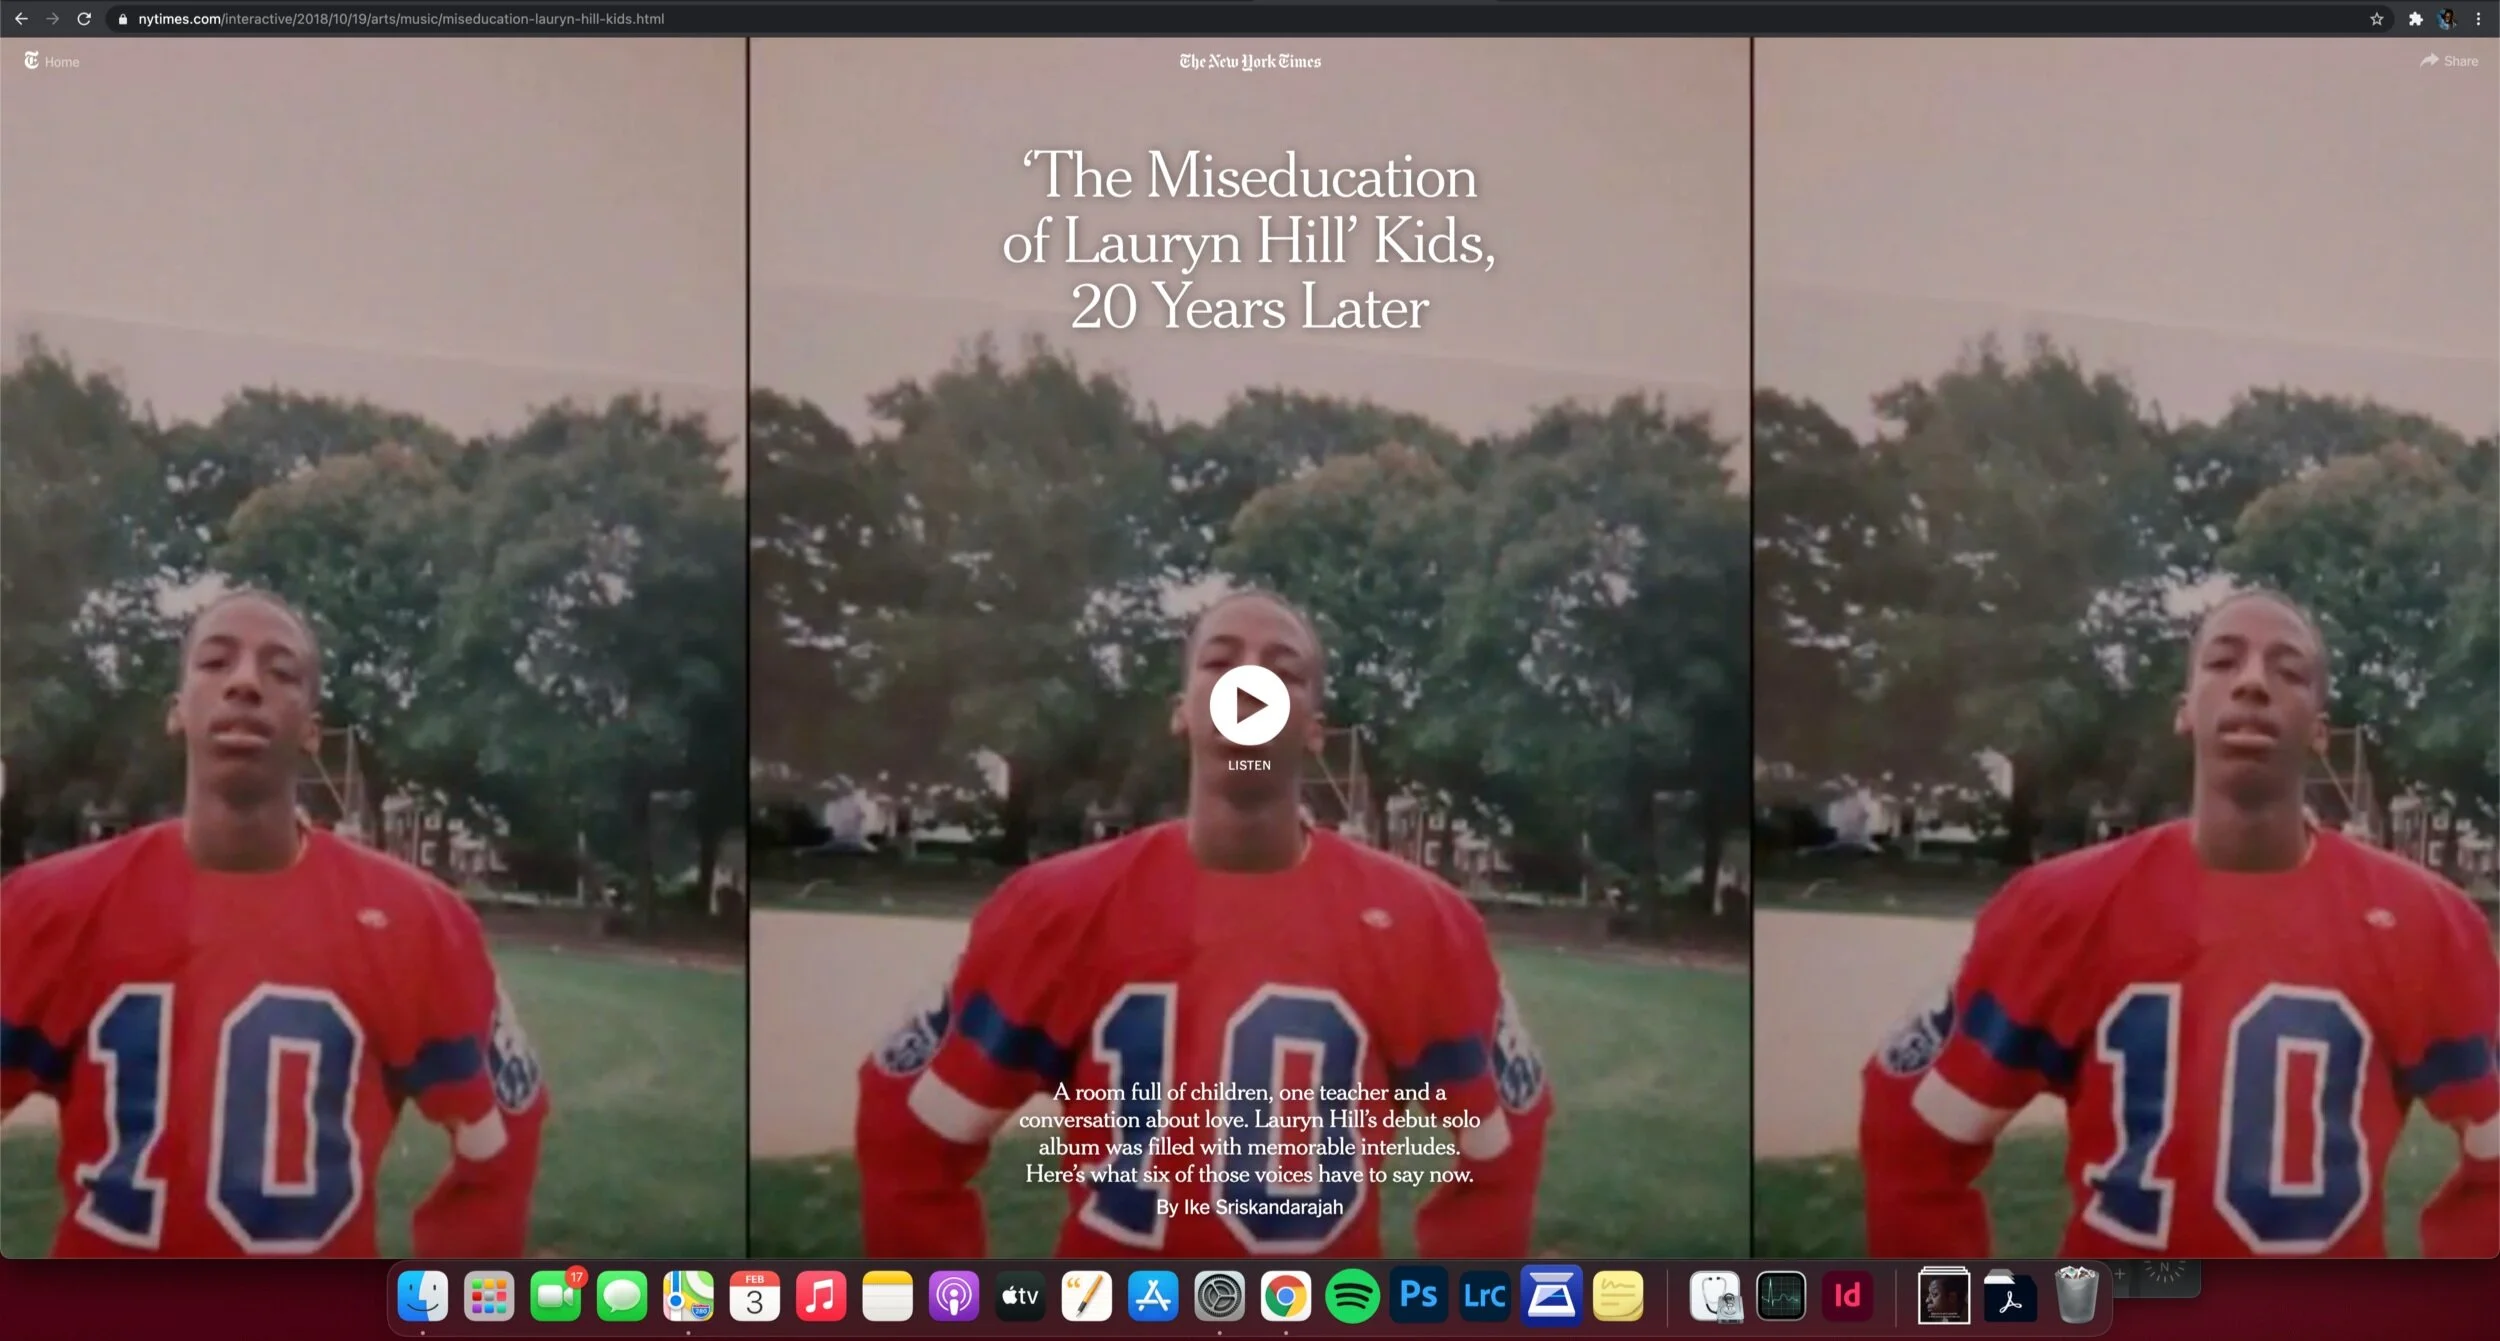Open Activity Monitor dock icon

(x=1780, y=1296)
